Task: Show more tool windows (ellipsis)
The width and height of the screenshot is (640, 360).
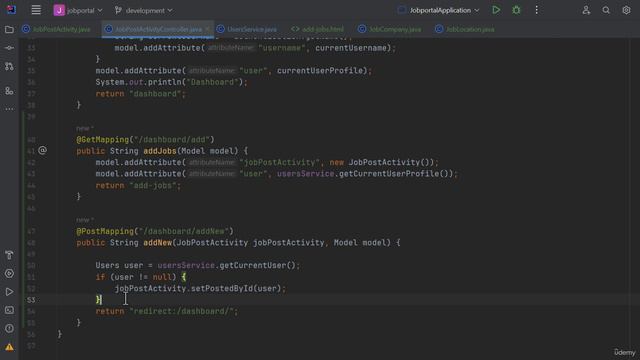Action: (x=9, y=109)
